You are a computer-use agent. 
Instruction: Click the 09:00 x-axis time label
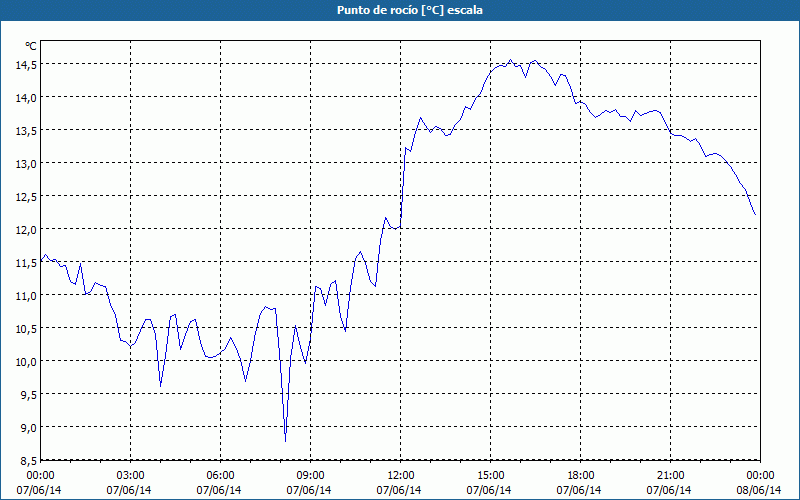click(x=310, y=476)
